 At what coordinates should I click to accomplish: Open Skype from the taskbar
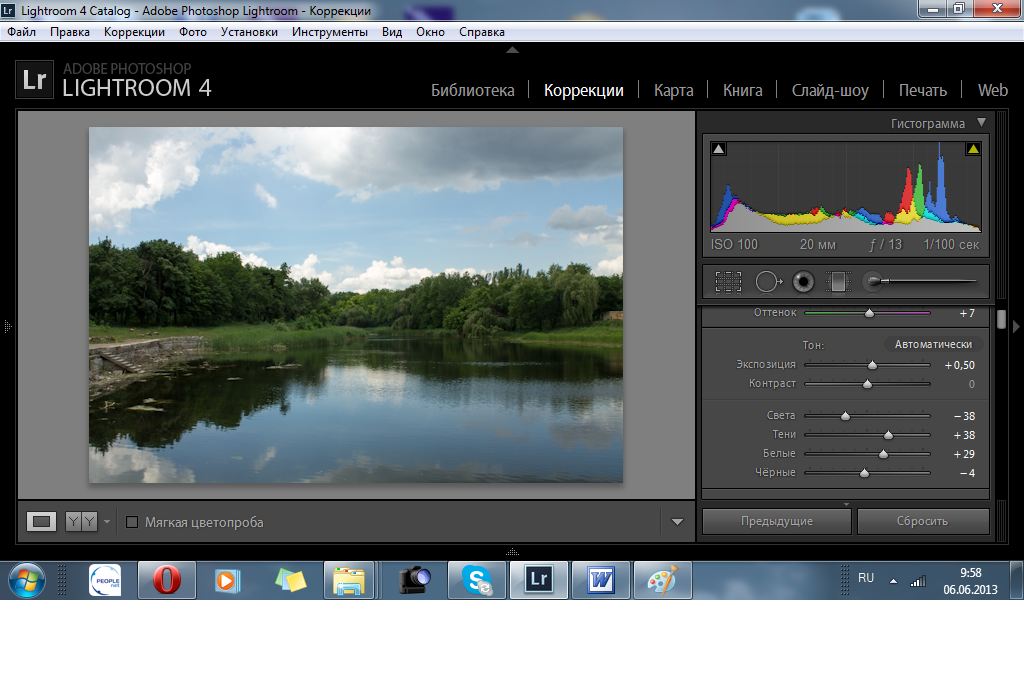click(x=477, y=579)
